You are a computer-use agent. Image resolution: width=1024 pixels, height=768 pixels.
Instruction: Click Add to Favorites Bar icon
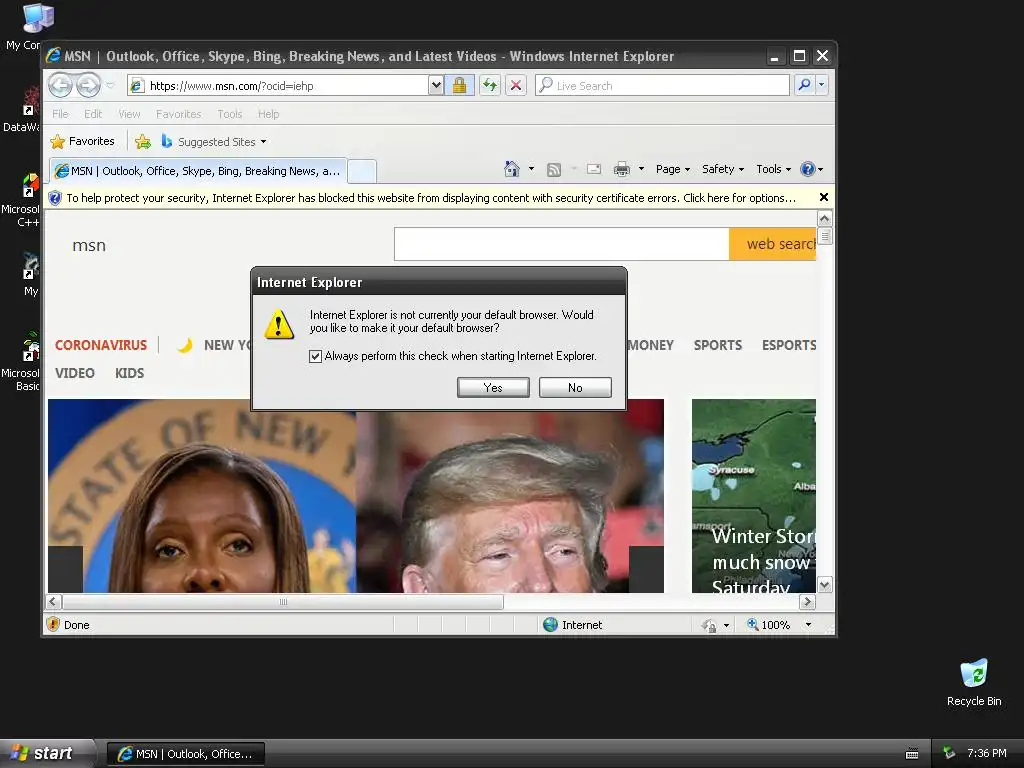143,141
